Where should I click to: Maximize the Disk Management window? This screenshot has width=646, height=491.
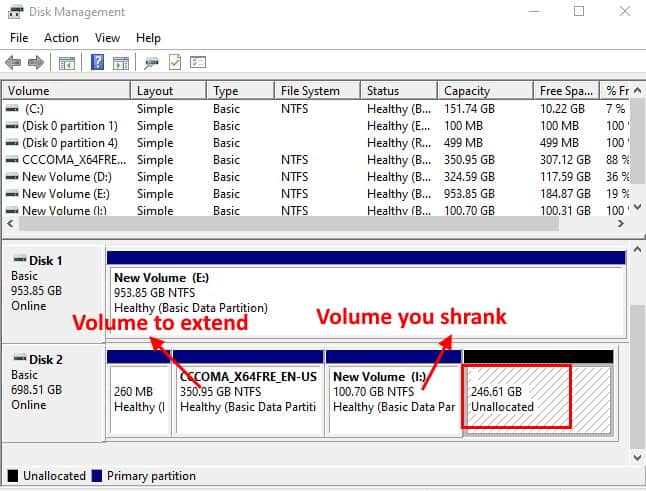579,11
